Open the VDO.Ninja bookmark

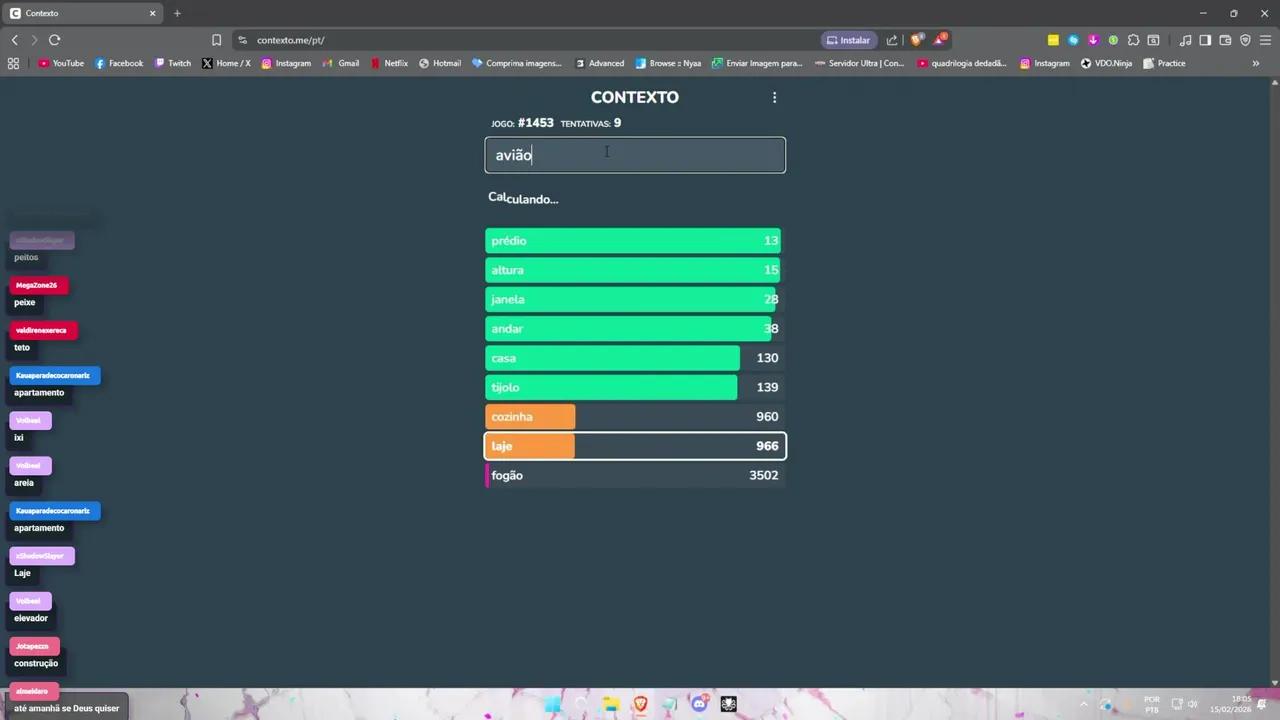(x=1106, y=63)
